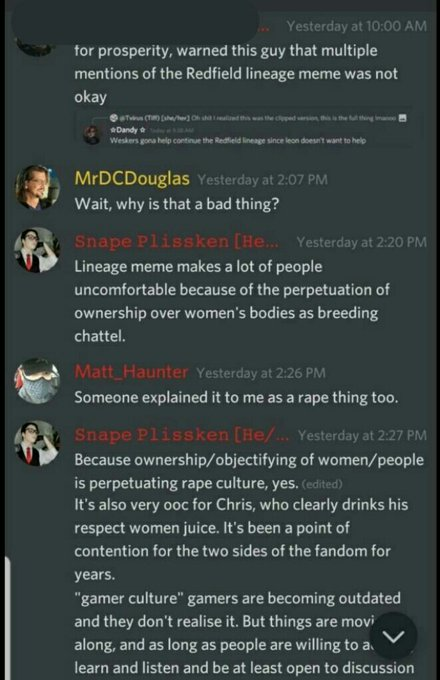Tap the 'Wait, why is that a bad thing?' message

click(x=177, y=203)
